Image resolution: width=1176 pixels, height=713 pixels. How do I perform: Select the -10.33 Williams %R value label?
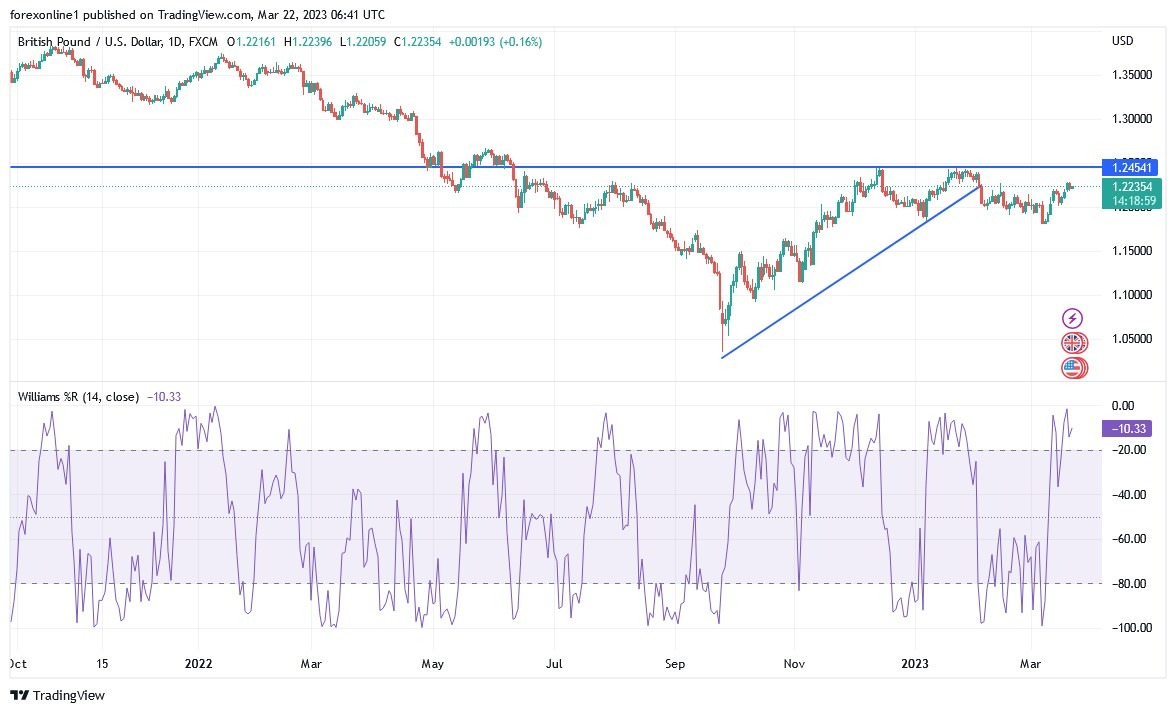pyautogui.click(x=1125, y=427)
